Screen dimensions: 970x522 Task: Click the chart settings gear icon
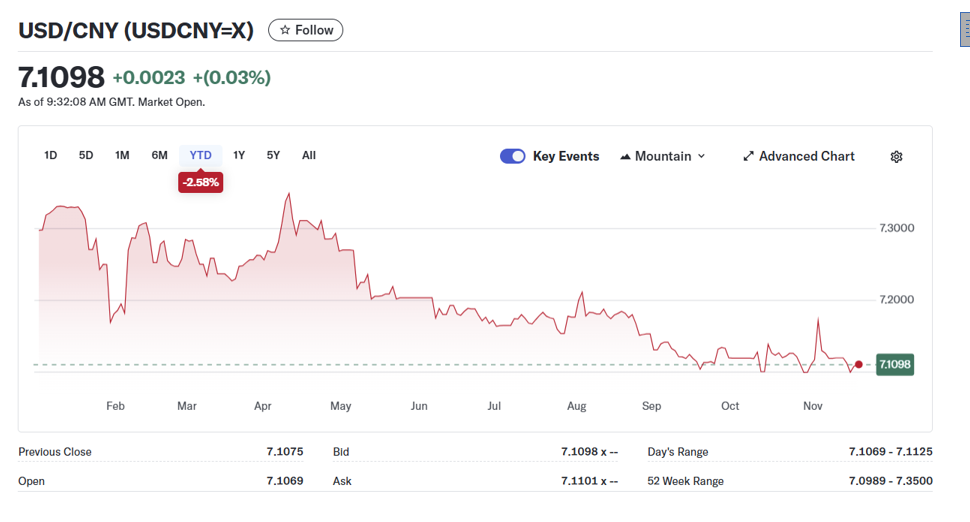pos(896,156)
